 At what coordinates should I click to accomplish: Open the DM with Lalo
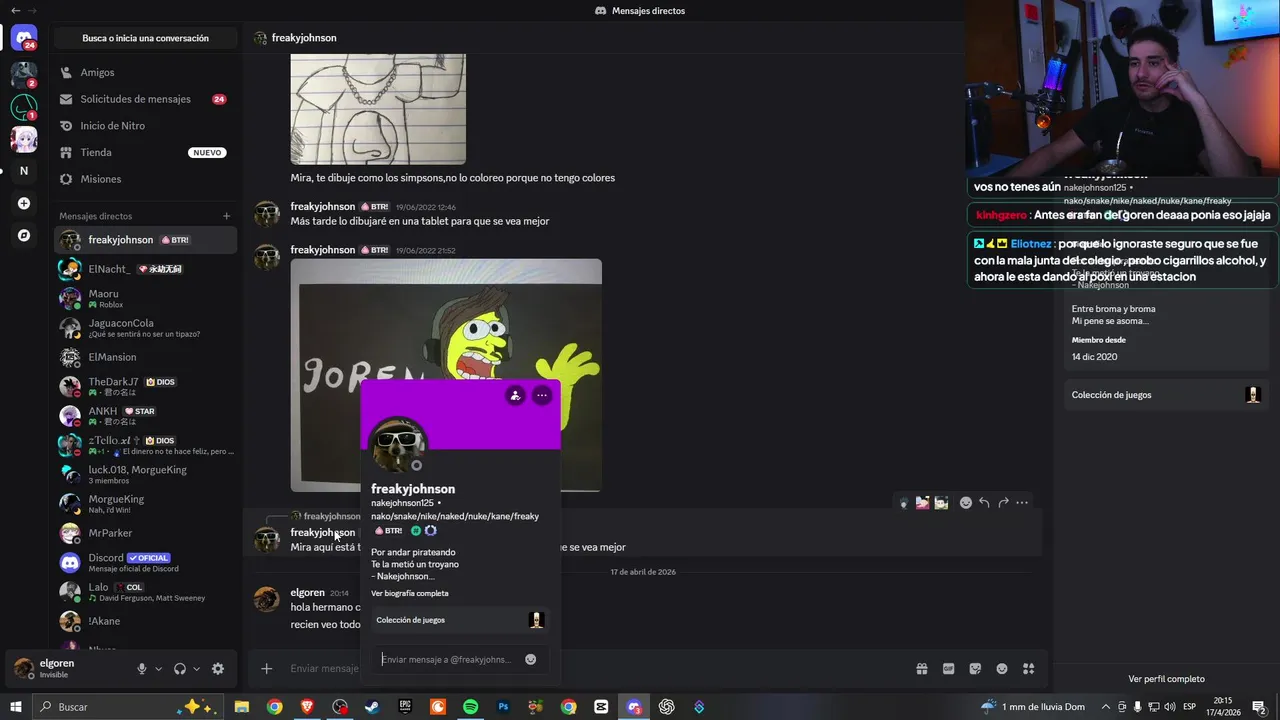145,592
